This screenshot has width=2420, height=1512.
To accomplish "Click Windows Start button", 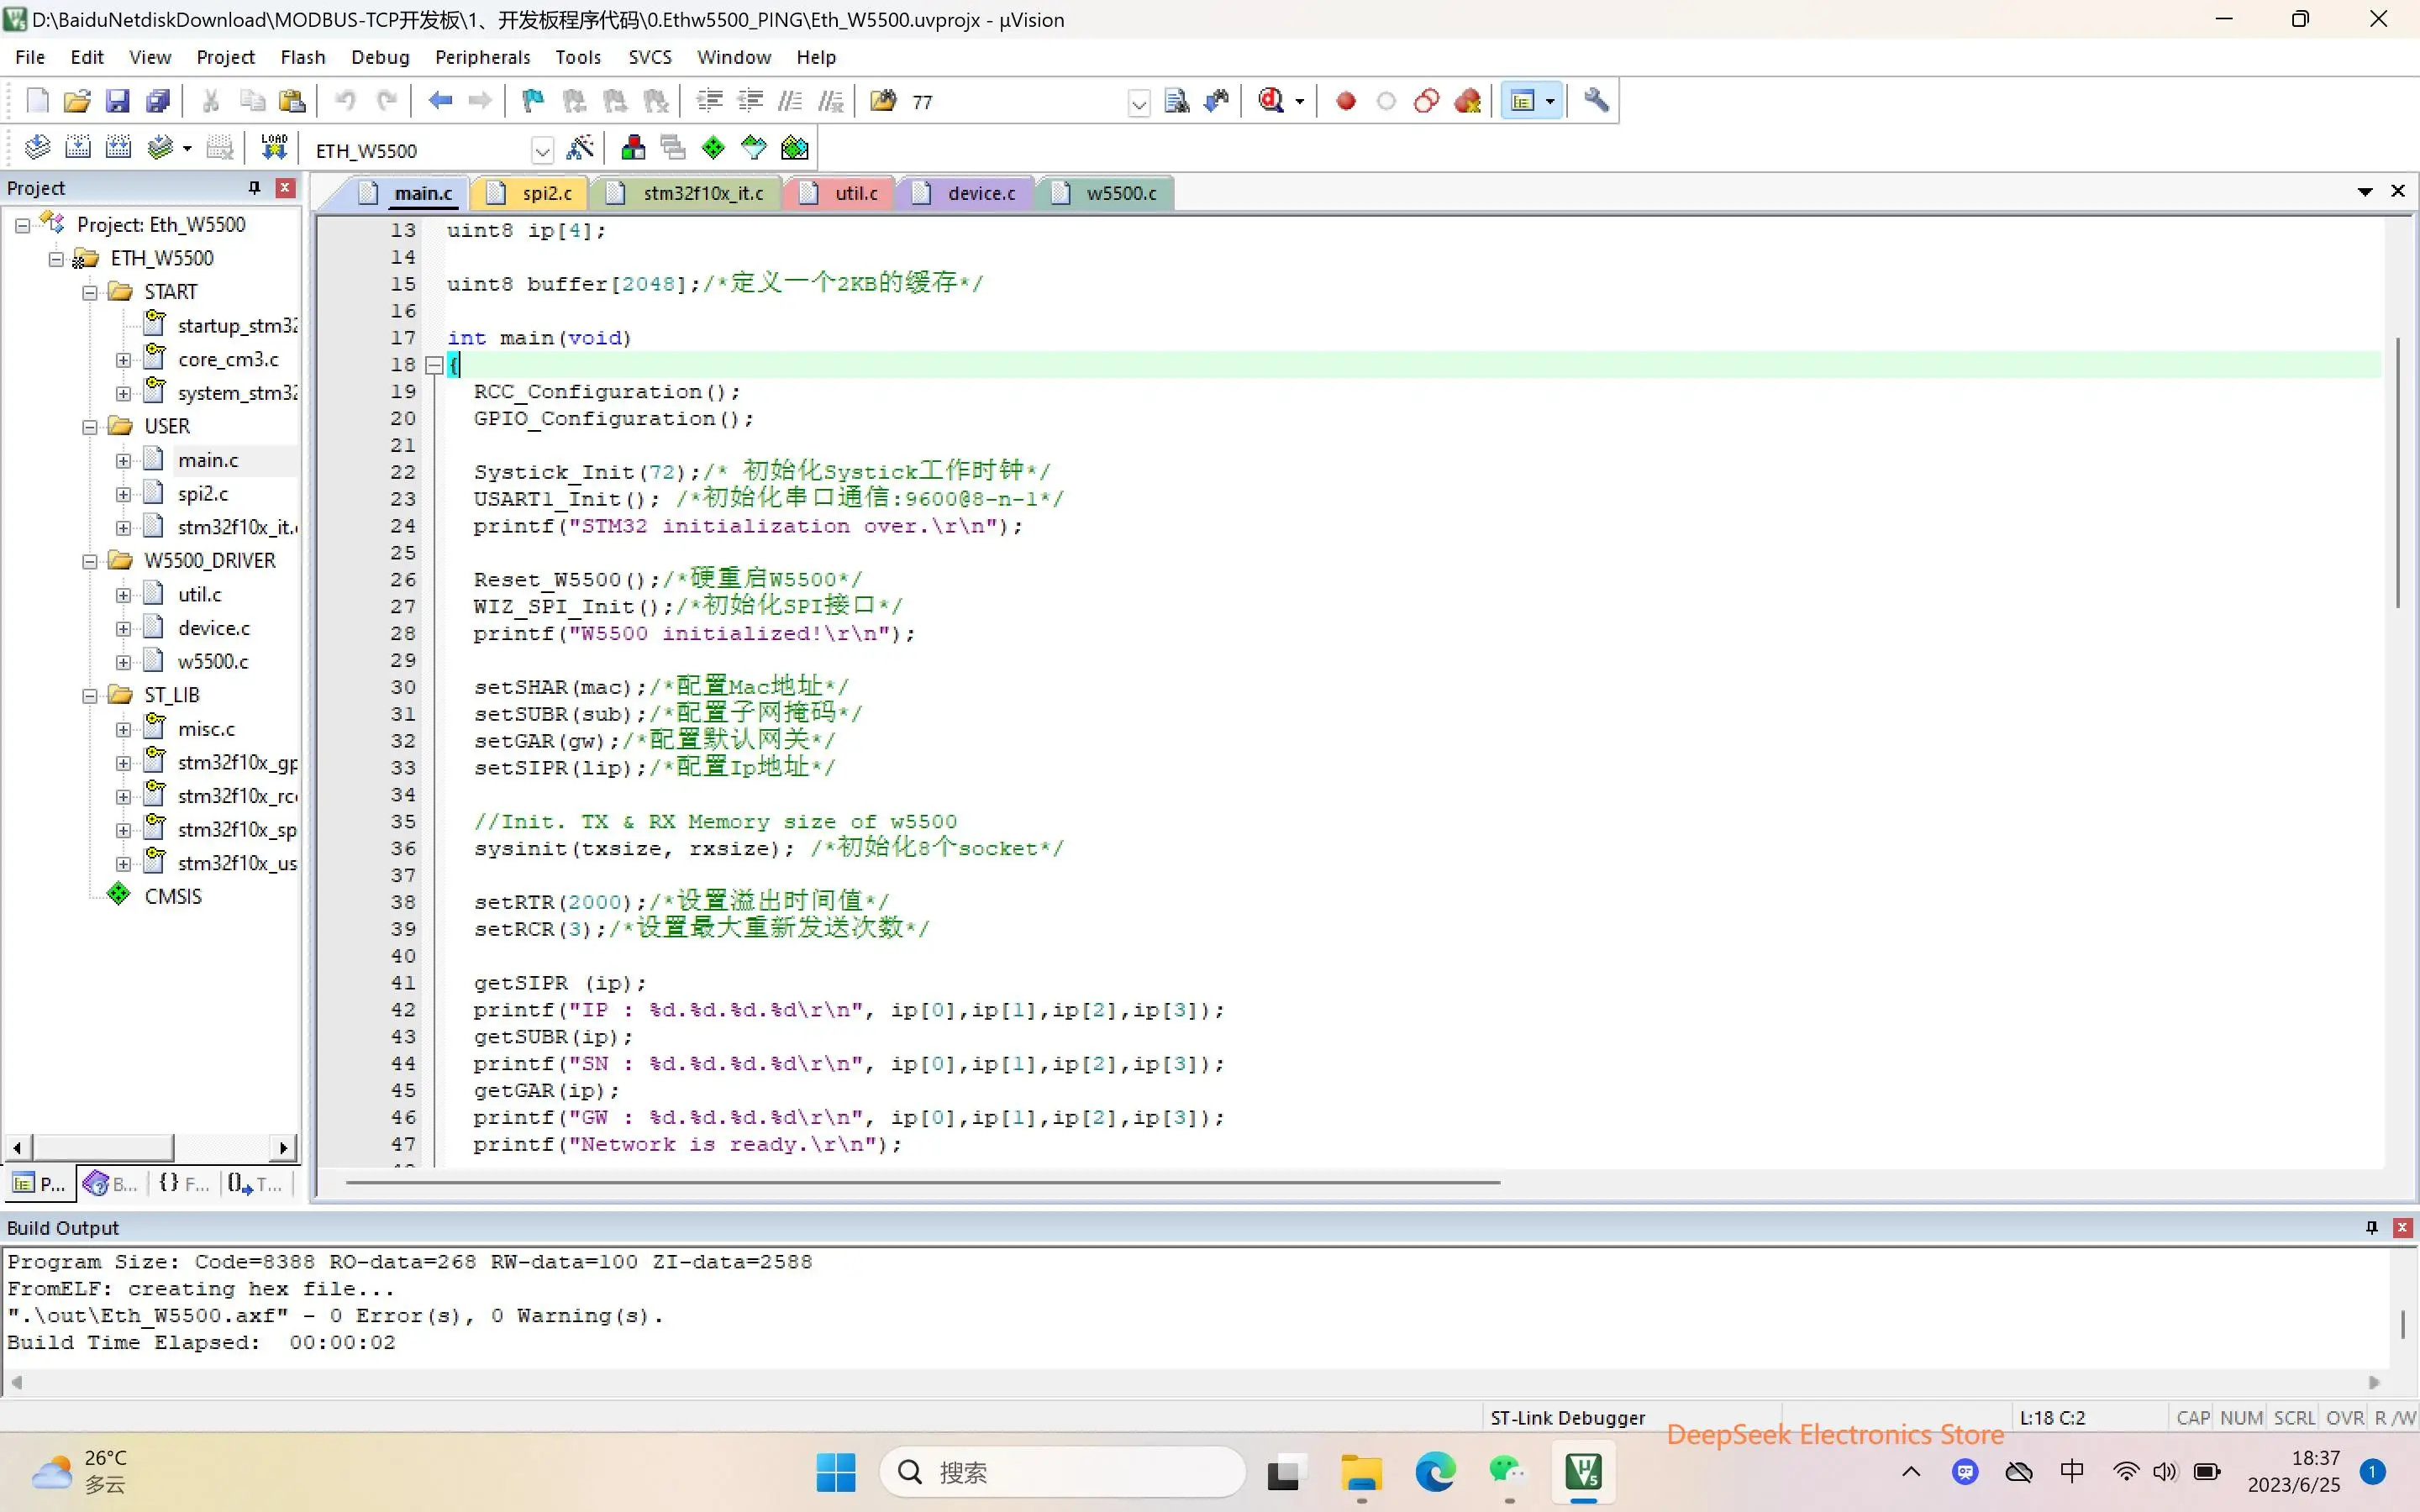I will pos(836,1472).
